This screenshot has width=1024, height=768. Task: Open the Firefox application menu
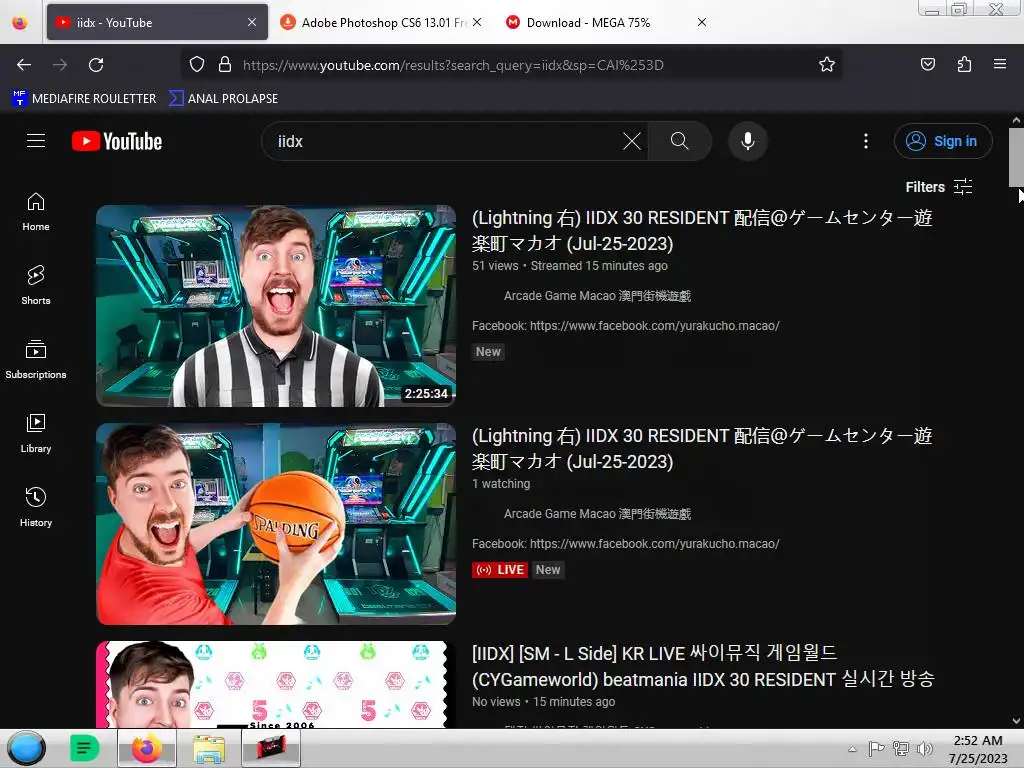point(1000,65)
